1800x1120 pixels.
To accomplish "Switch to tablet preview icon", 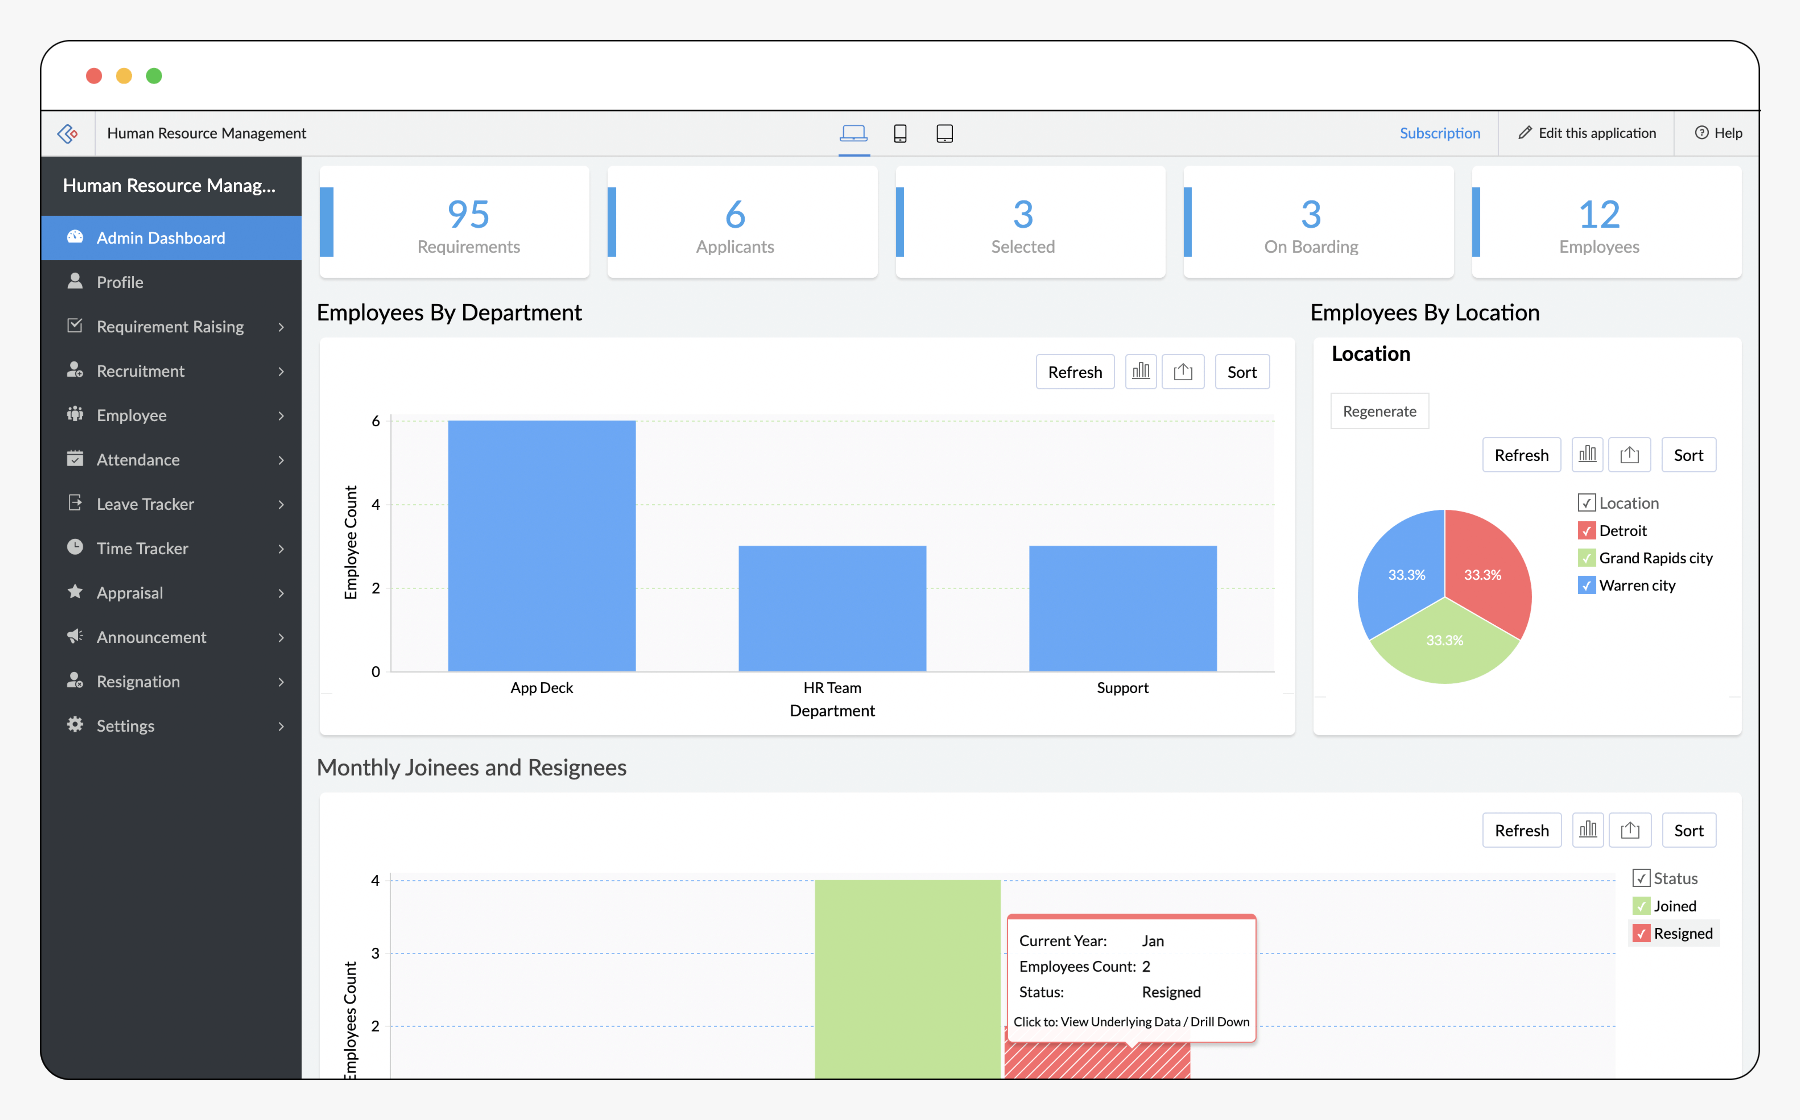I will pos(944,133).
